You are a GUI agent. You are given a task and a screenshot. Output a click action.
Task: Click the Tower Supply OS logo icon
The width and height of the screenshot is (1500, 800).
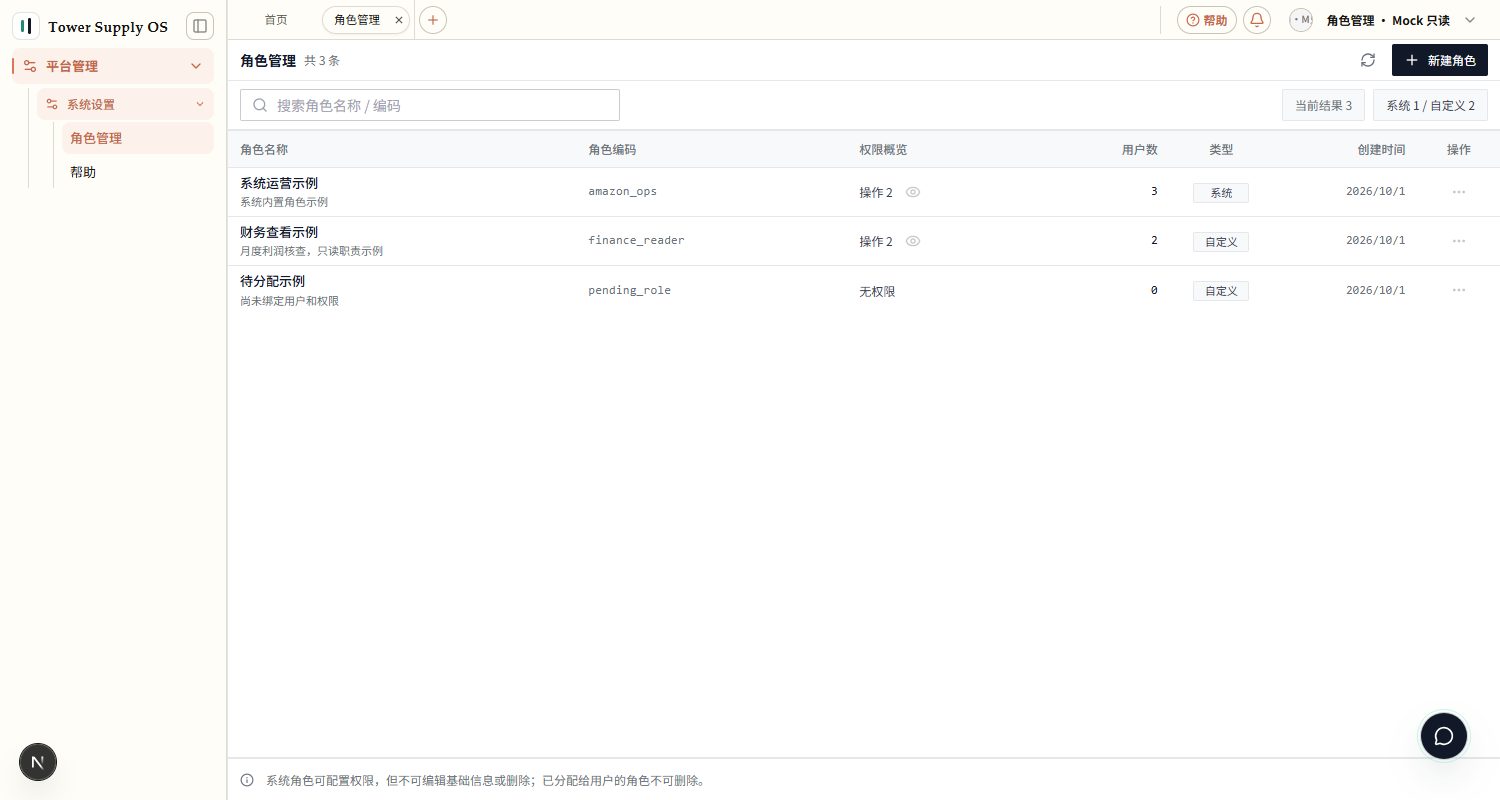(x=26, y=26)
